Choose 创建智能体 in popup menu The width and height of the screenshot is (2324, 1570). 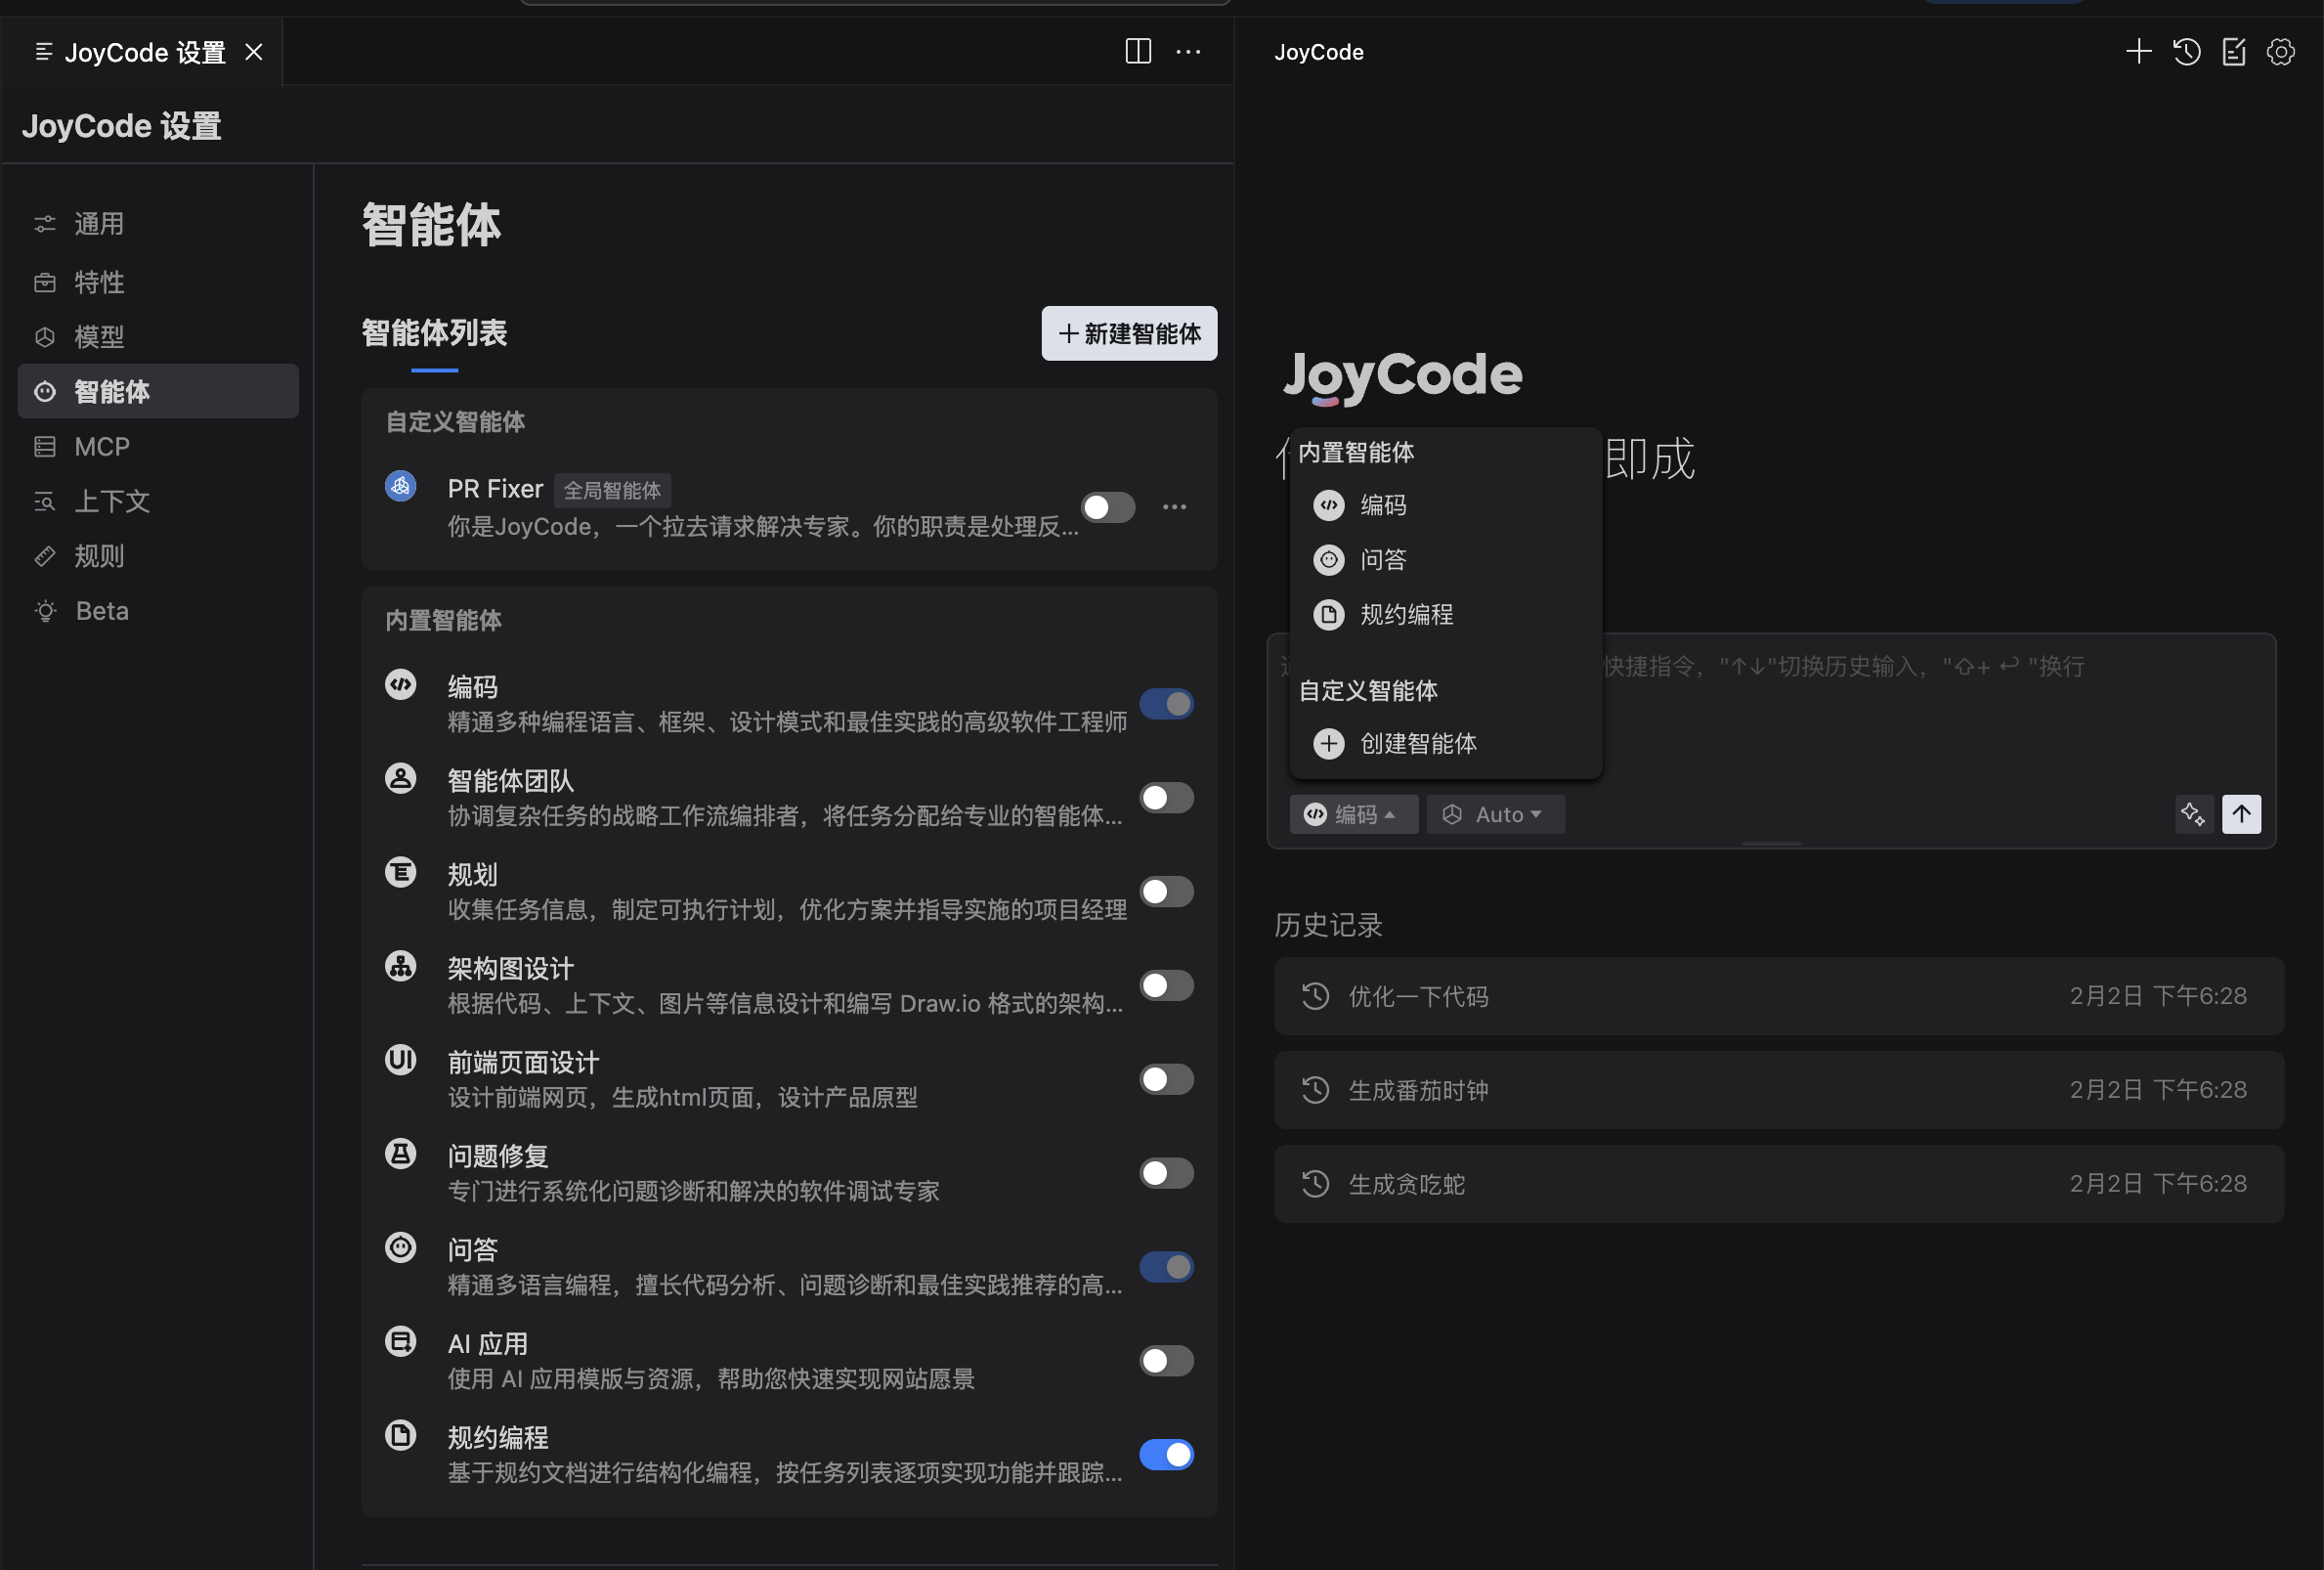point(1446,743)
